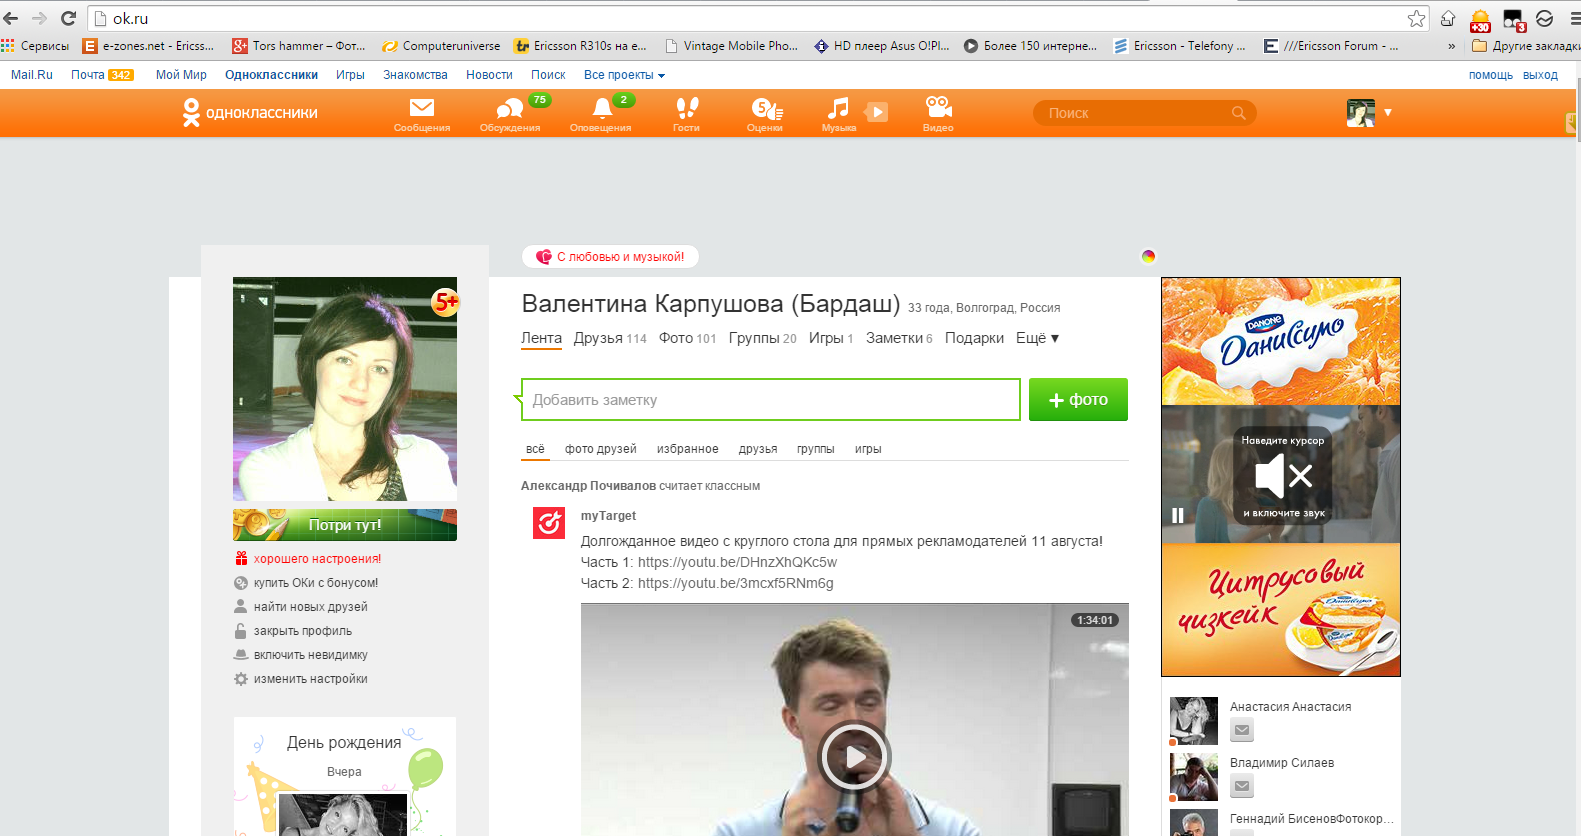Play the myTarget video
Viewport: 1581px width, 836px height.
tap(855, 757)
